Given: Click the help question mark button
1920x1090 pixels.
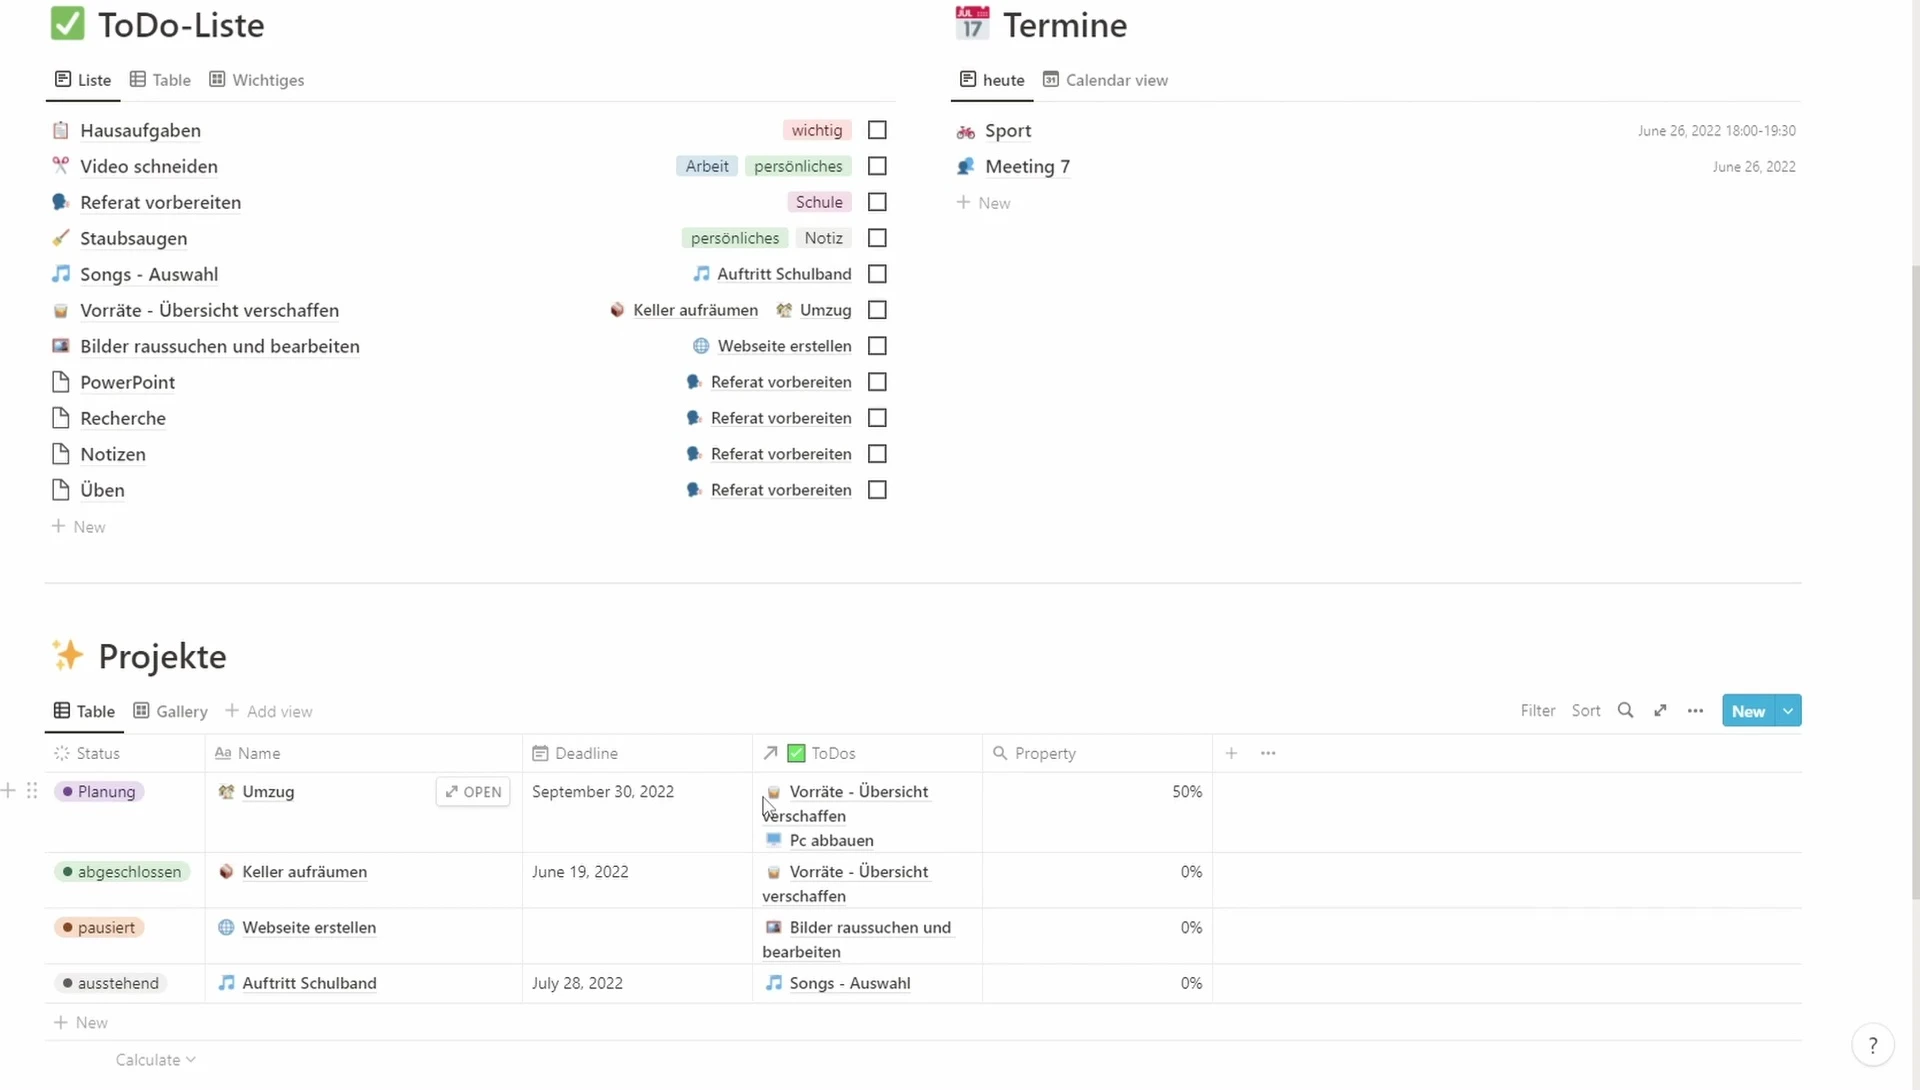Looking at the screenshot, I should pyautogui.click(x=1872, y=1046).
